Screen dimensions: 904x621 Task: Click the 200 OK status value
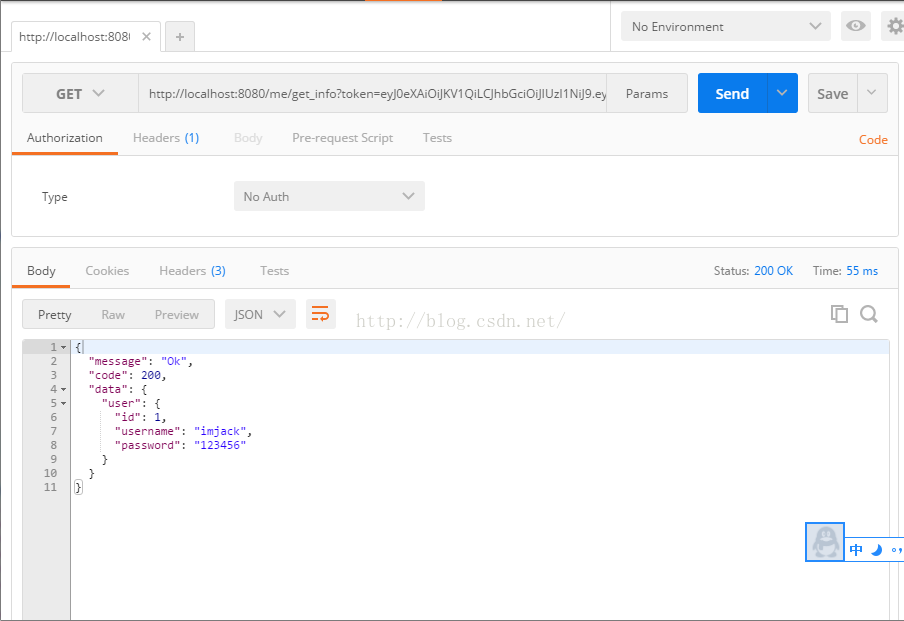tap(773, 271)
